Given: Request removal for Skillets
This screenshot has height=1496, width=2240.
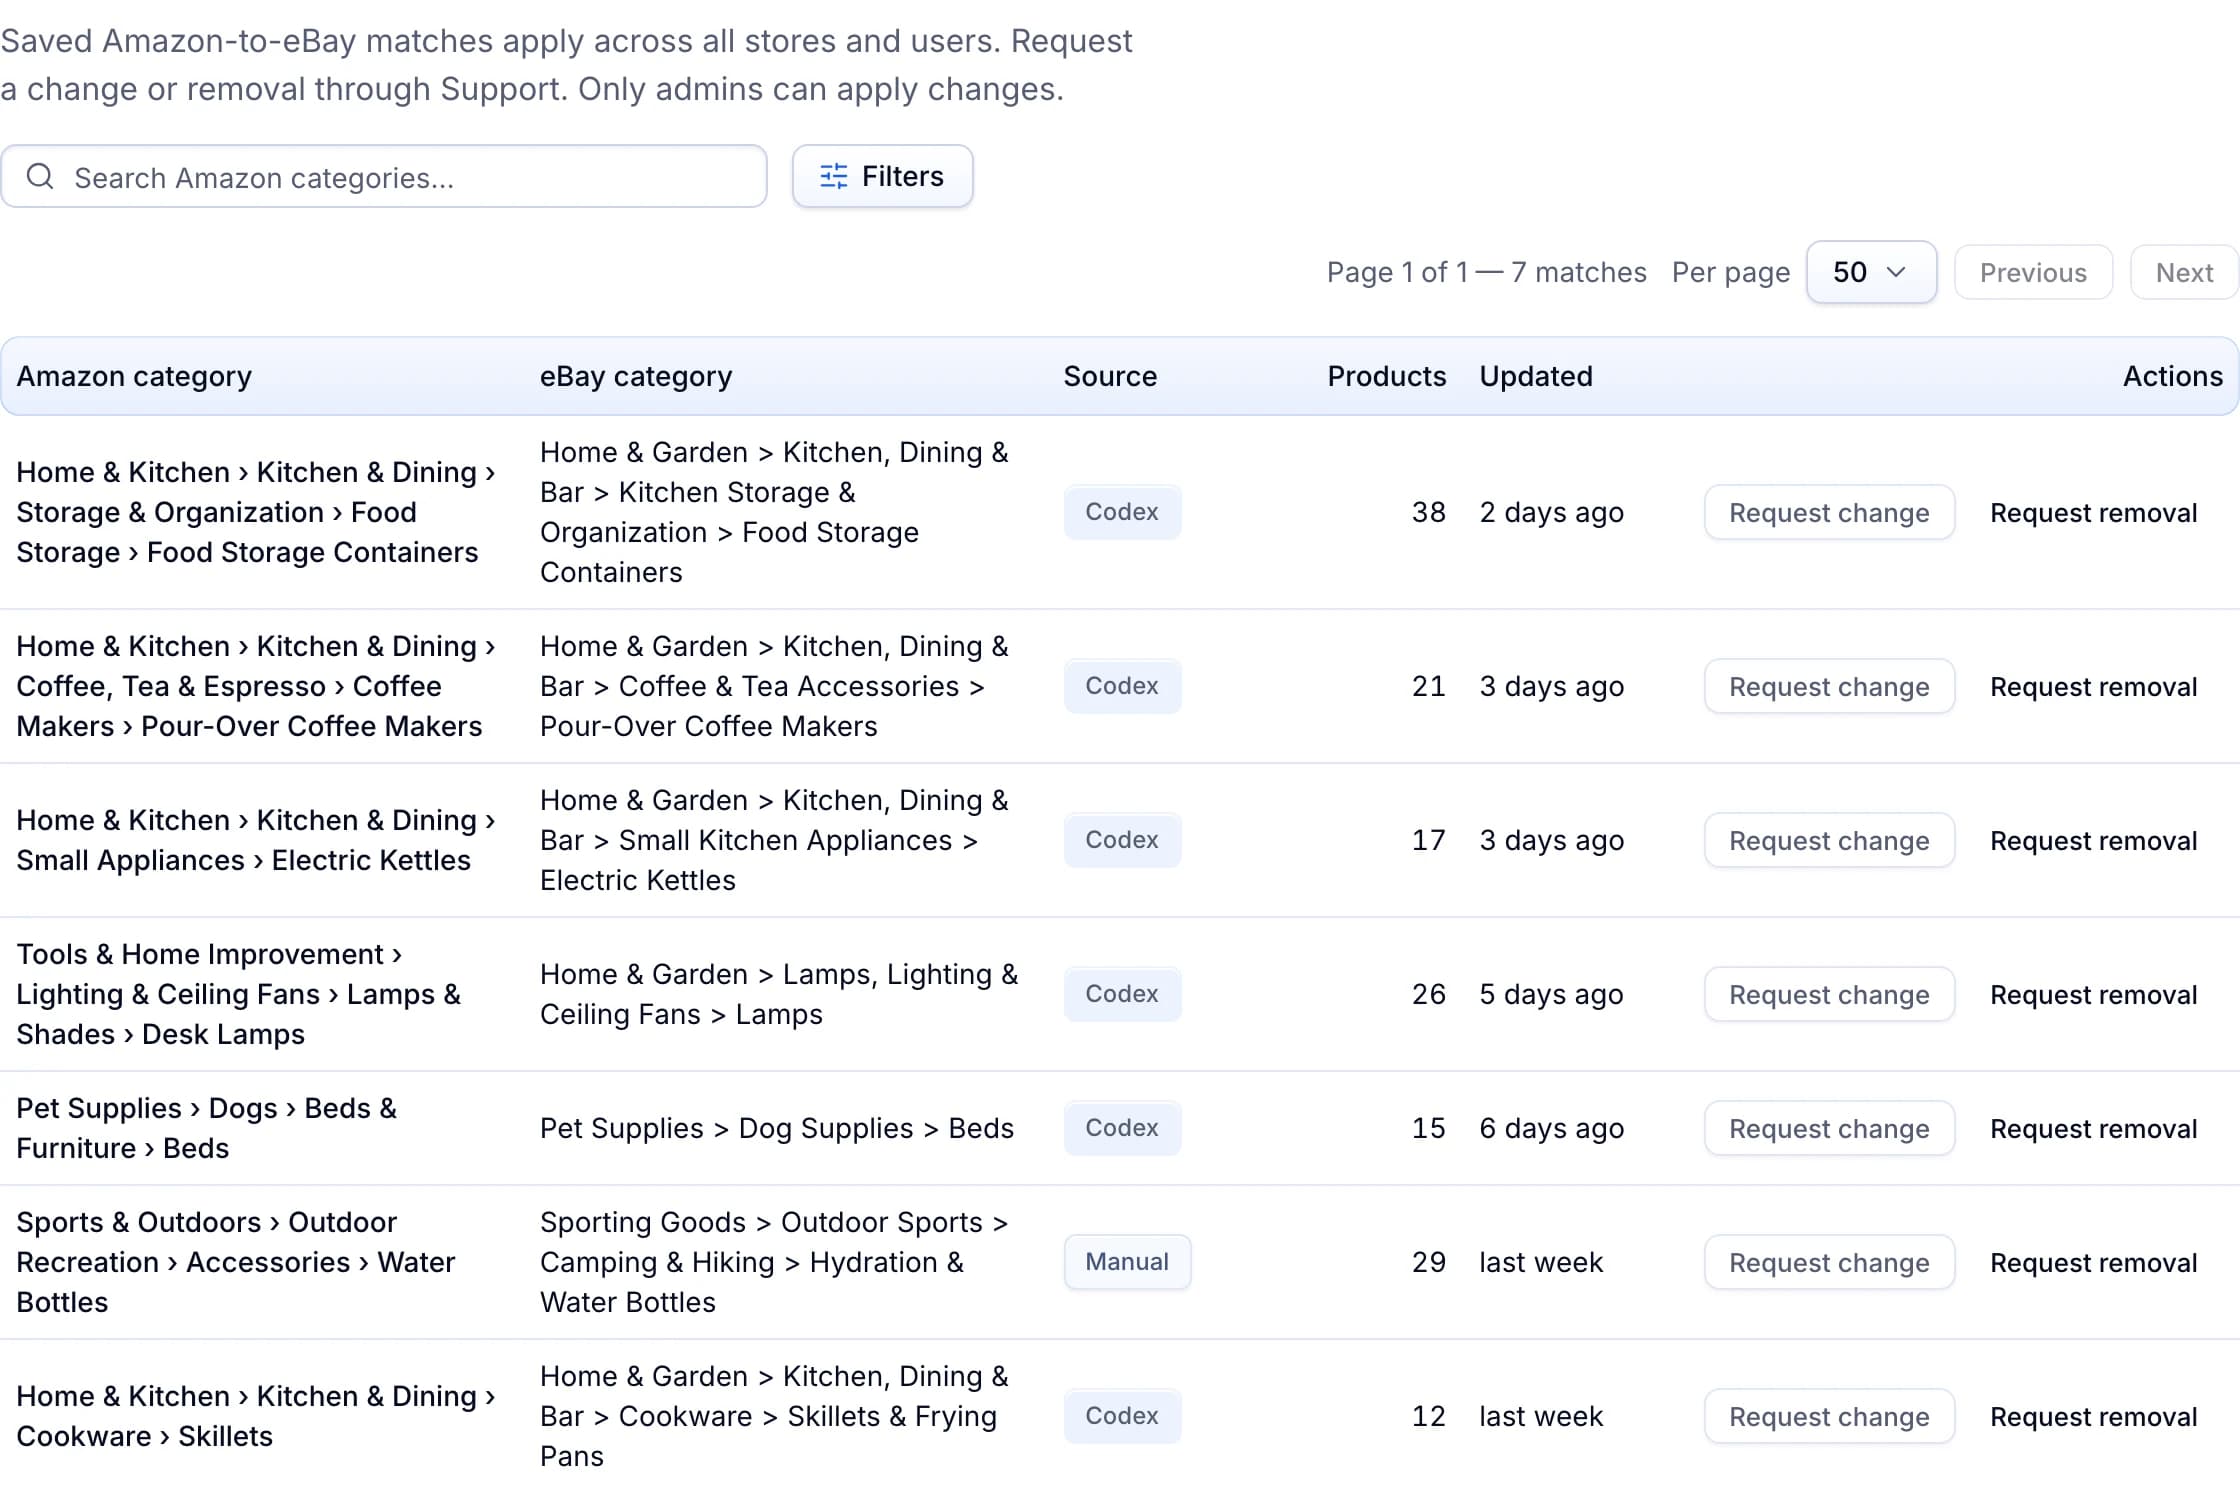Looking at the screenshot, I should [x=2093, y=1416].
